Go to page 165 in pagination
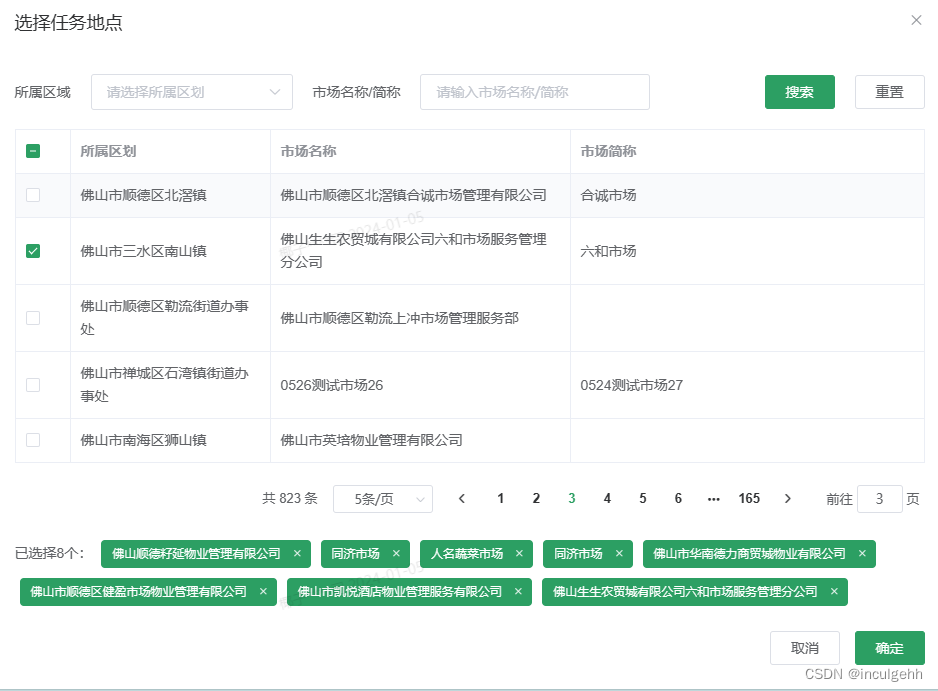Screen dimensions: 938x691 coord(749,498)
